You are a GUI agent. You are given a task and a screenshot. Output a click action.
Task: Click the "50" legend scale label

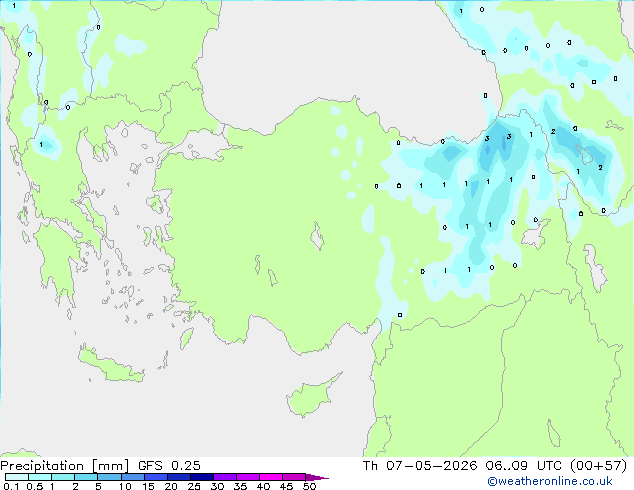(310, 486)
